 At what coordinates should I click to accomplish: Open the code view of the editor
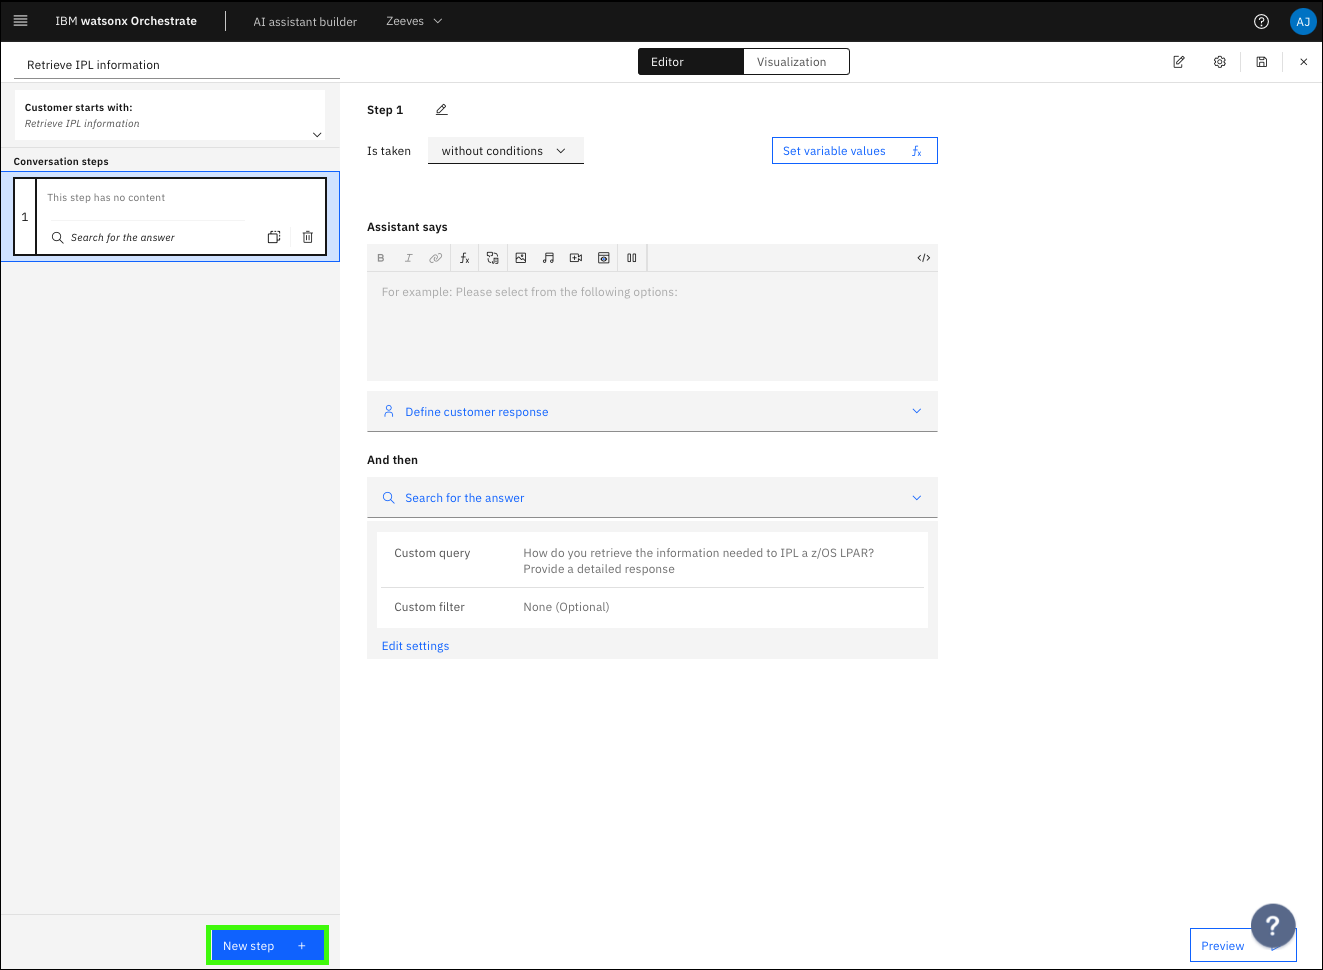(x=924, y=258)
